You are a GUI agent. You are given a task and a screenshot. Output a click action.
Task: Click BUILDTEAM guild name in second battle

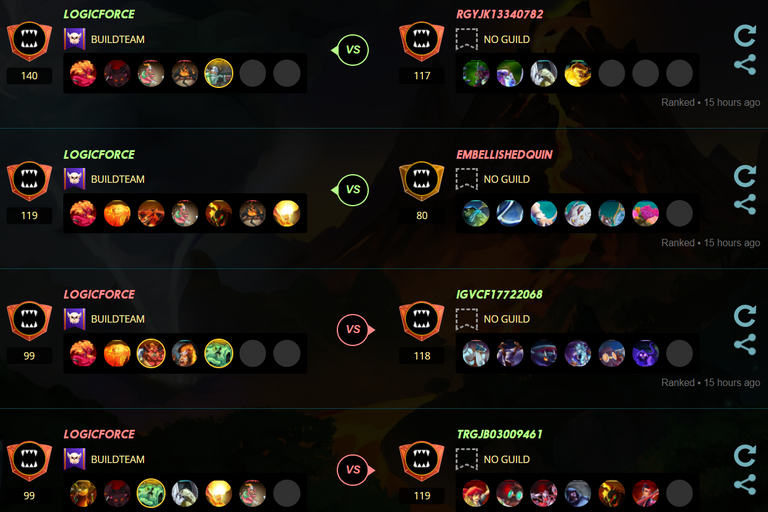tap(118, 179)
